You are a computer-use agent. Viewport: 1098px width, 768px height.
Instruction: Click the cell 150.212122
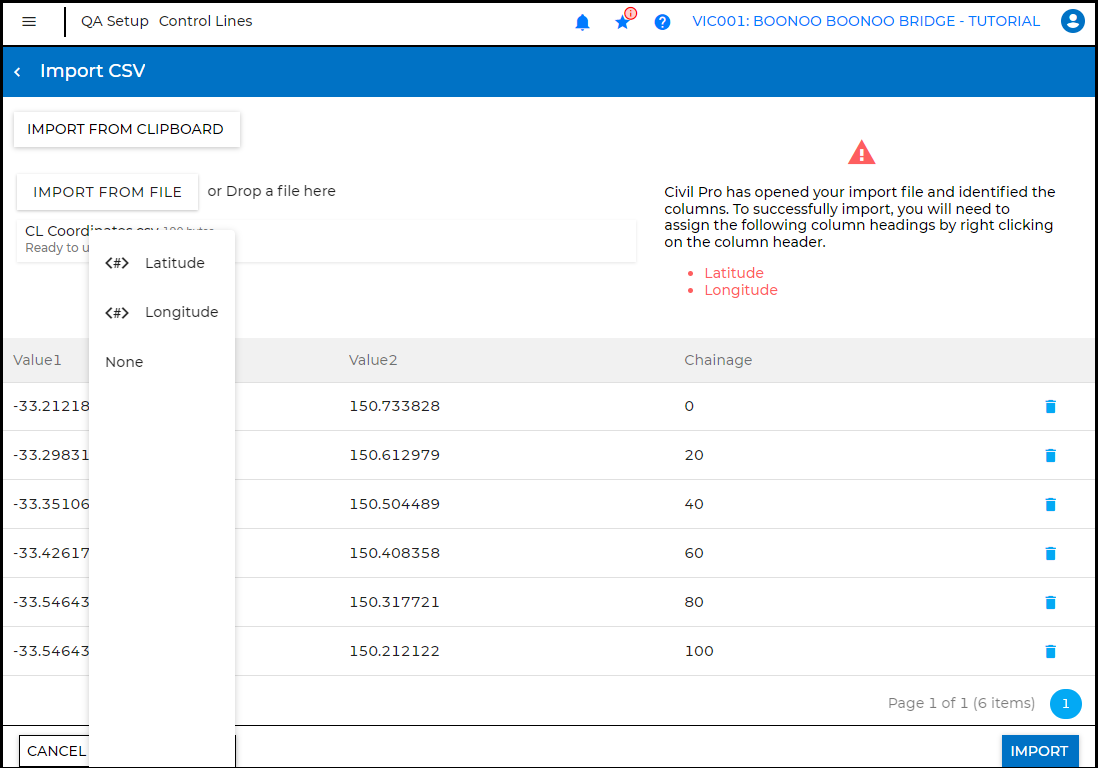[394, 651]
